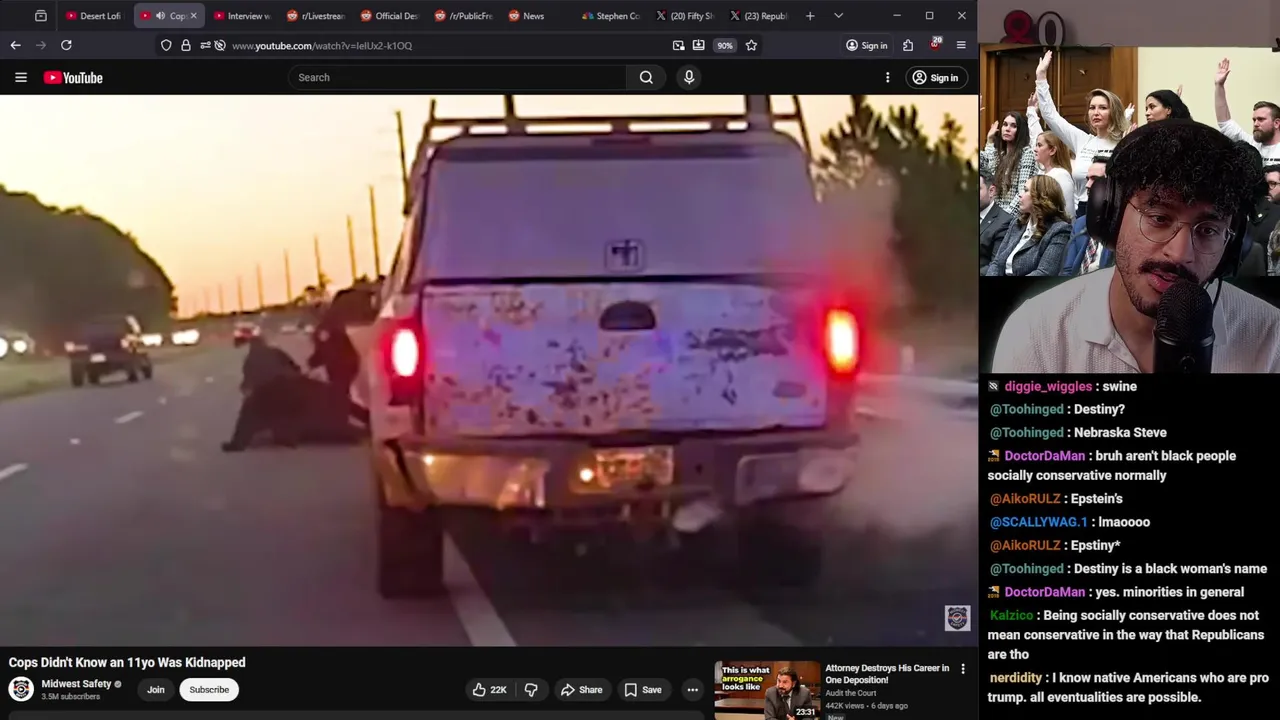Go to the YouTube home logo
Viewport: 1280px width, 720px height.
(73, 77)
